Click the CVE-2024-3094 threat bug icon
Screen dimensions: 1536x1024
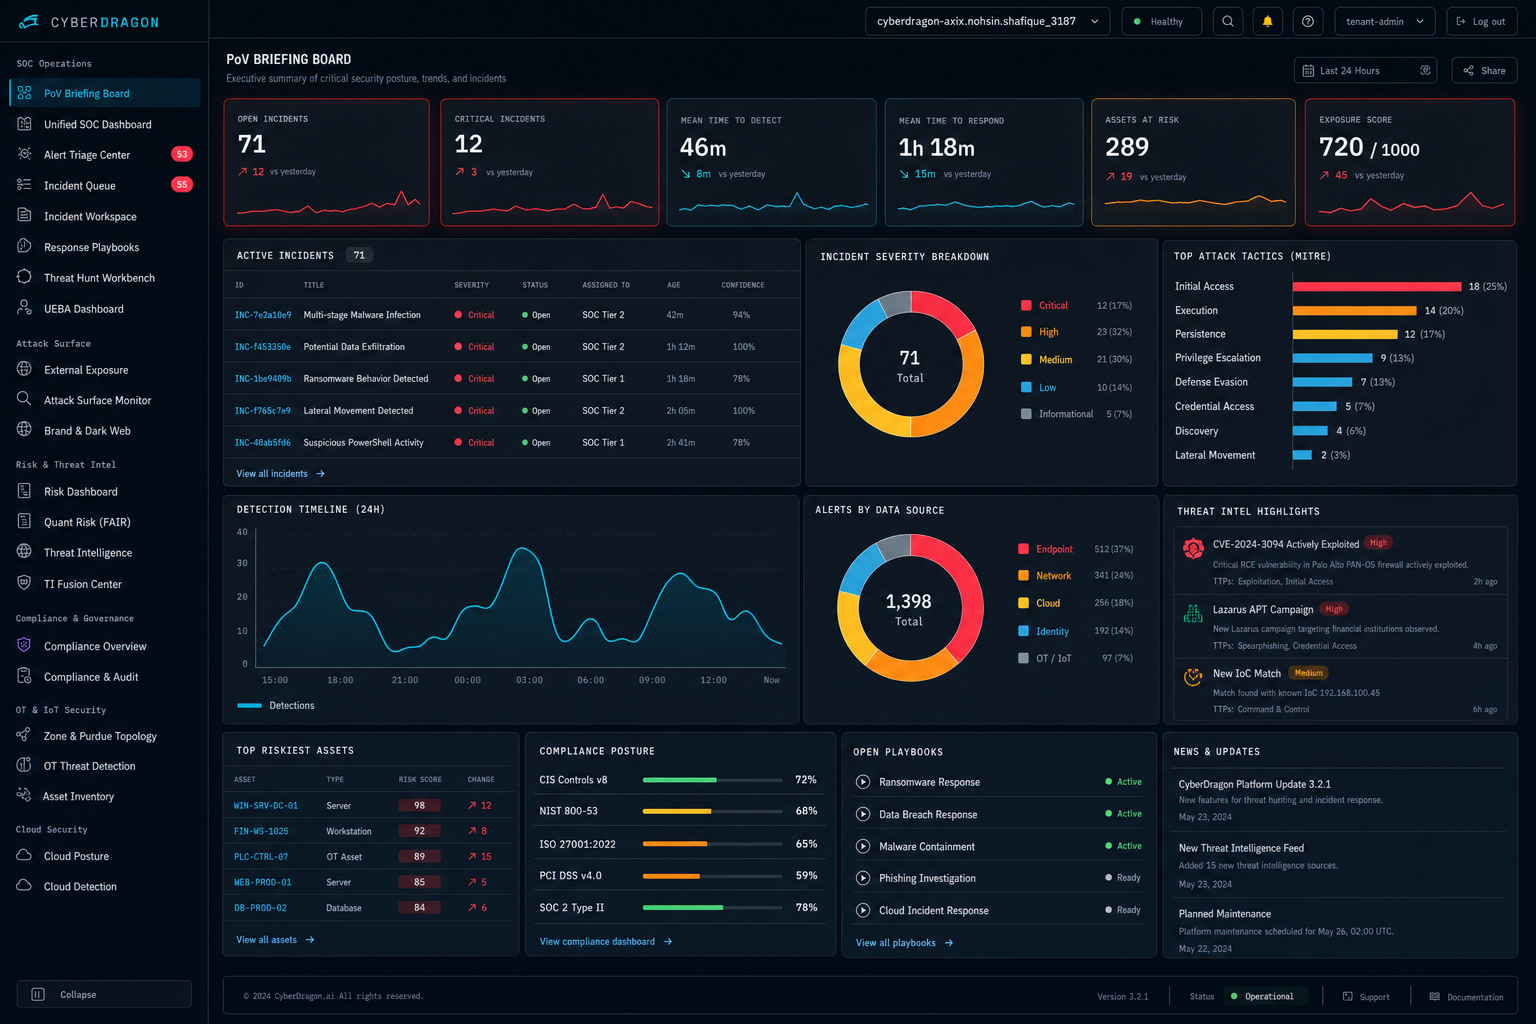coord(1193,548)
